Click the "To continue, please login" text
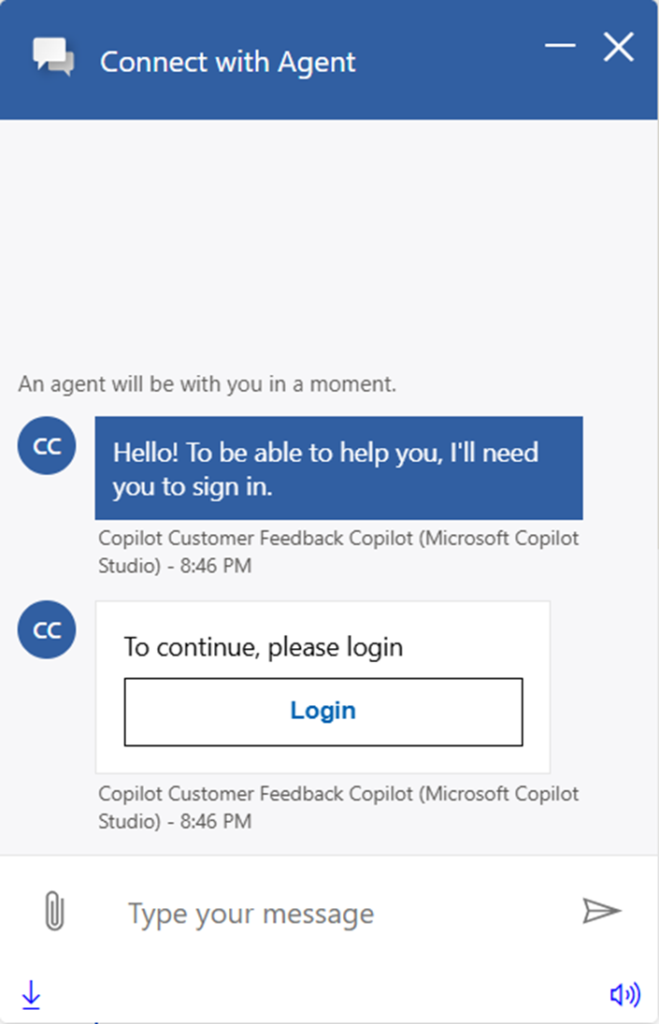Screen dimensions: 659x1024 (x=263, y=647)
